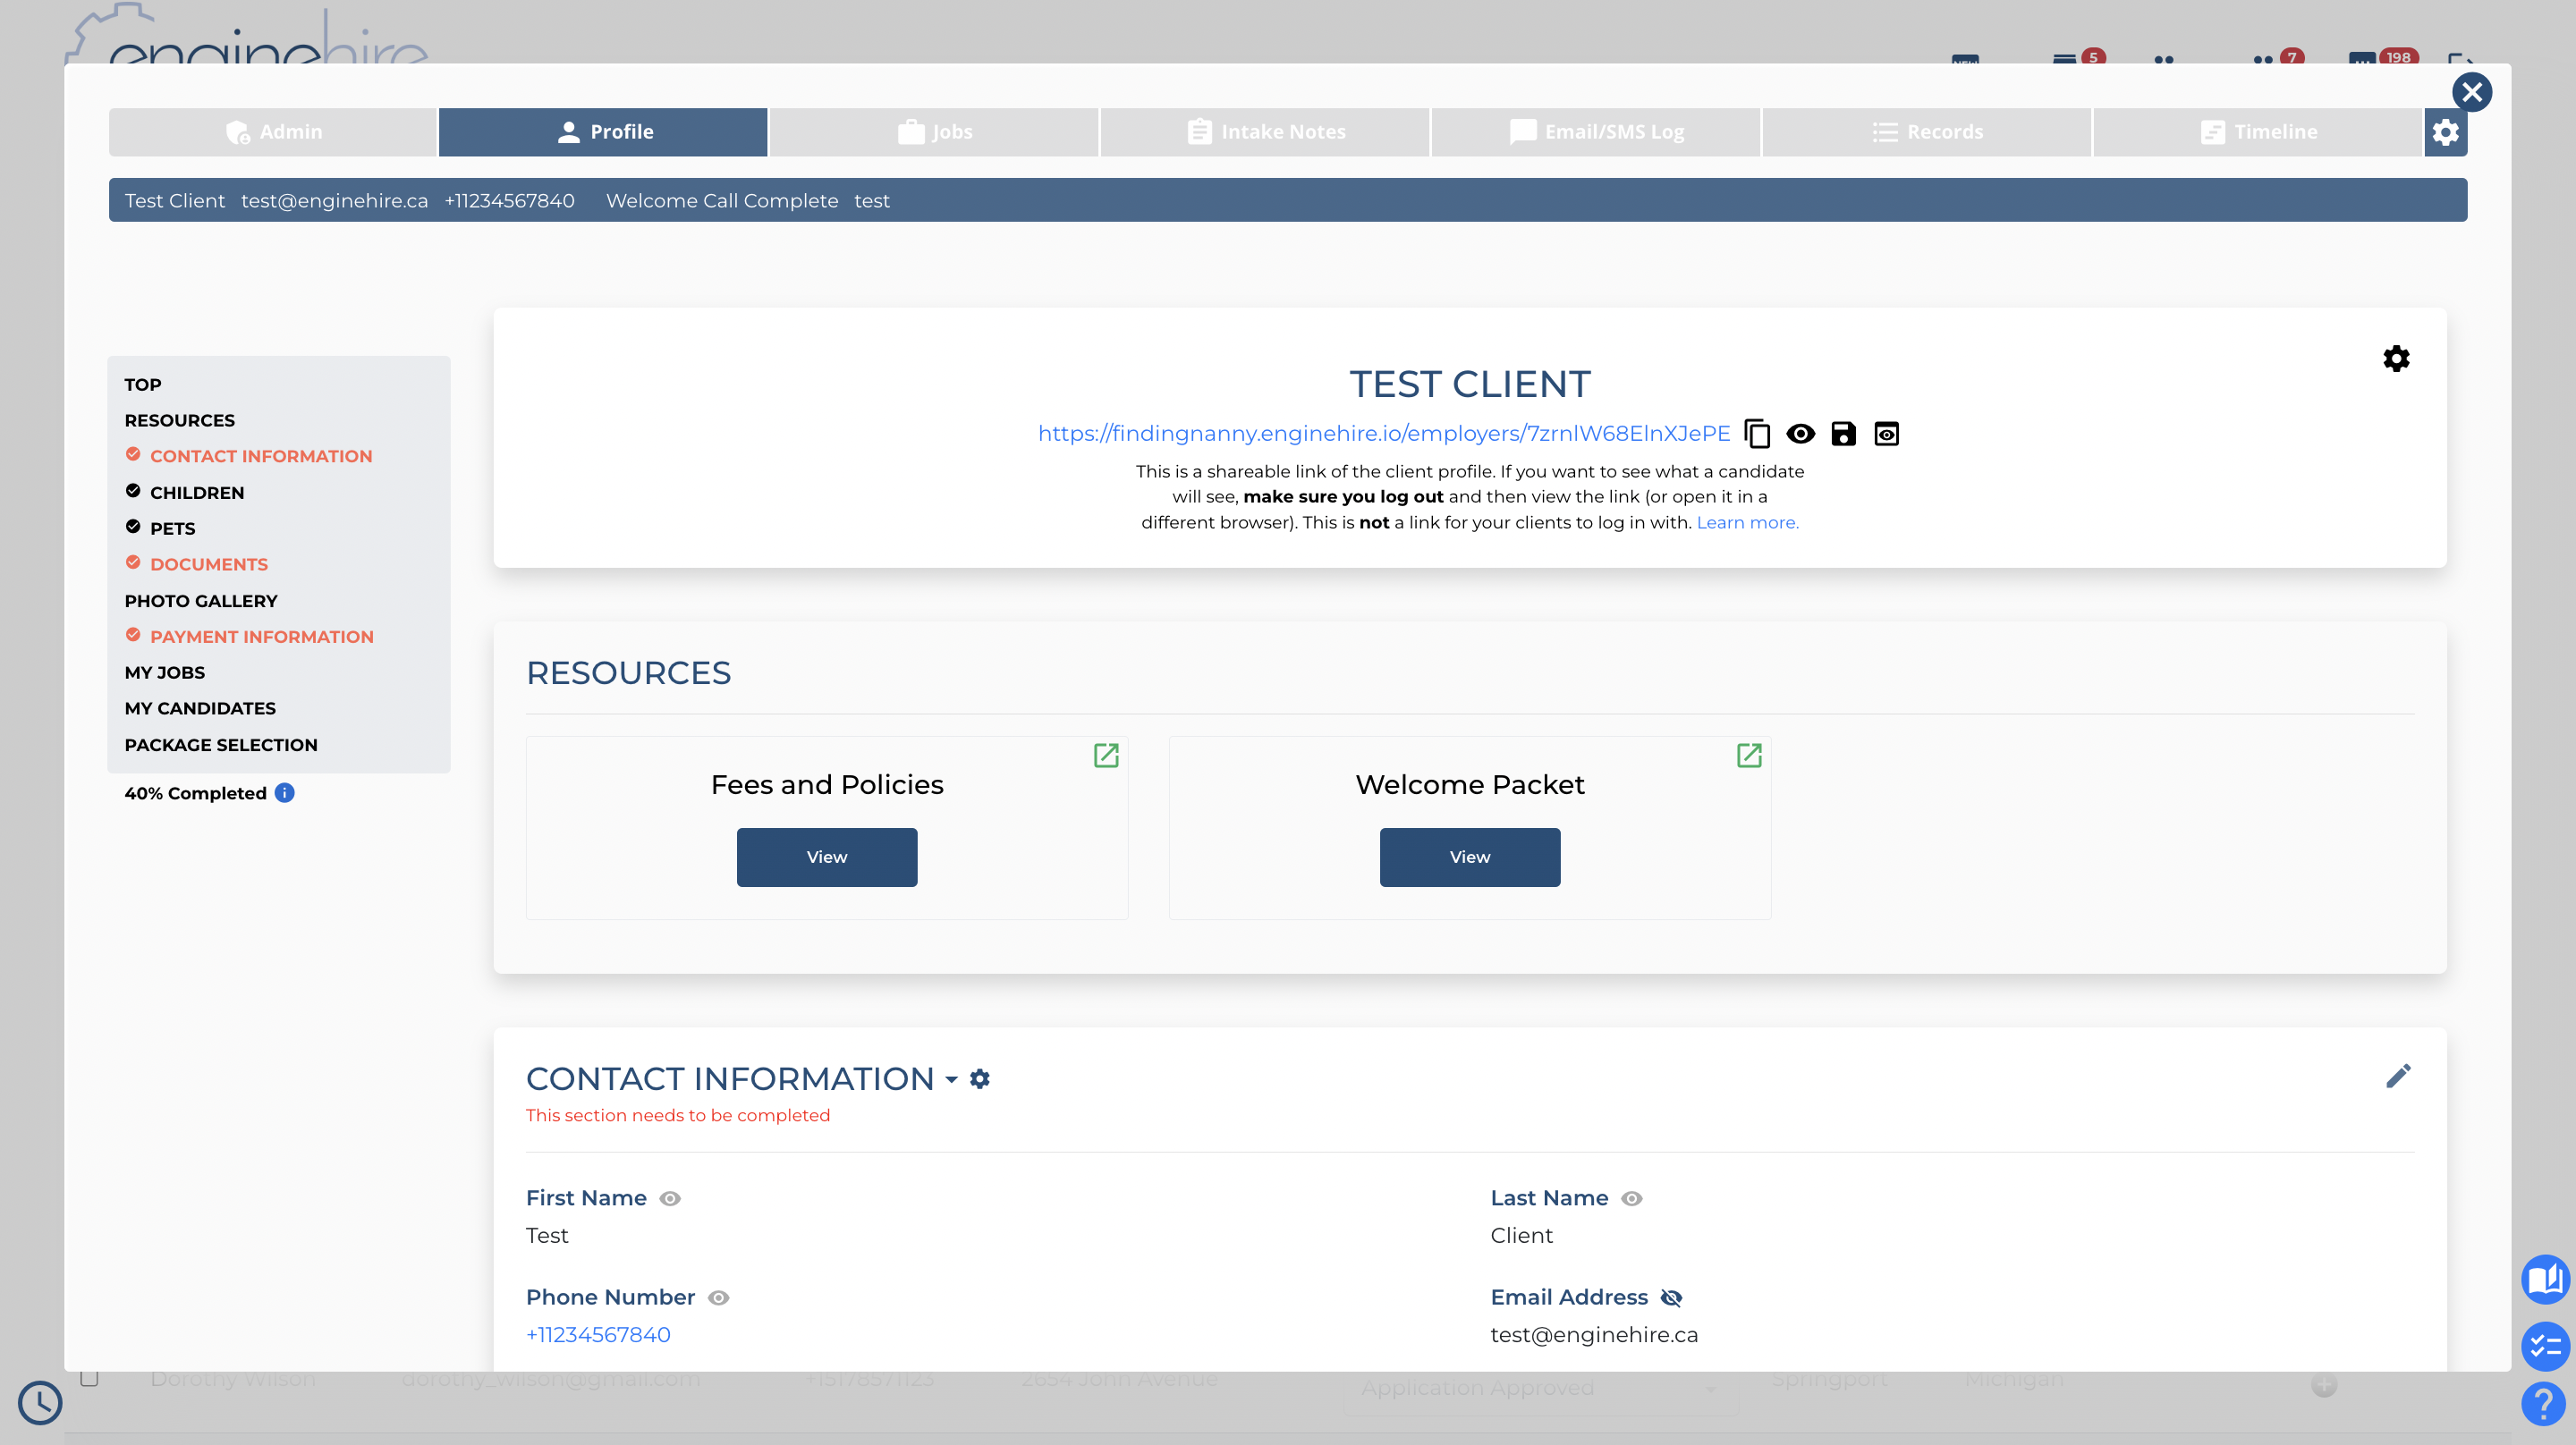Switch to the Email/SMS Log tab
Screen dimensions: 2576x1445
pos(1596,132)
